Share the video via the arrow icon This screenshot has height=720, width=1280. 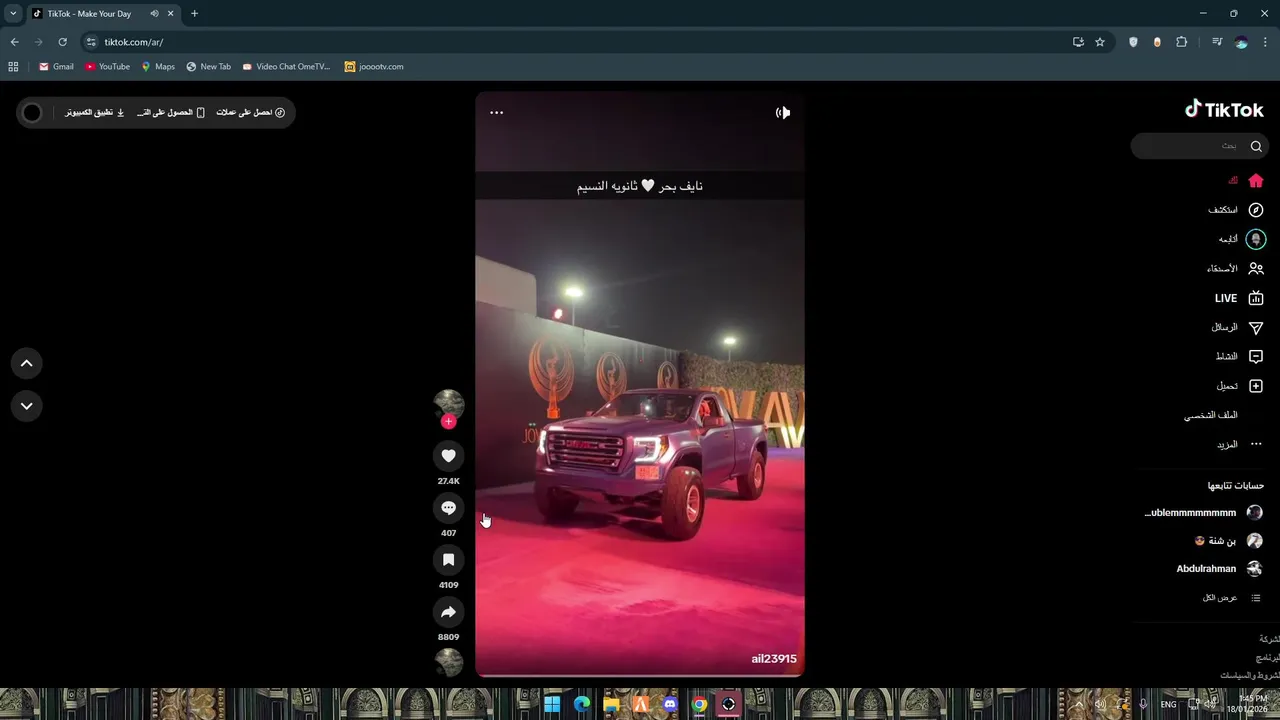(448, 612)
